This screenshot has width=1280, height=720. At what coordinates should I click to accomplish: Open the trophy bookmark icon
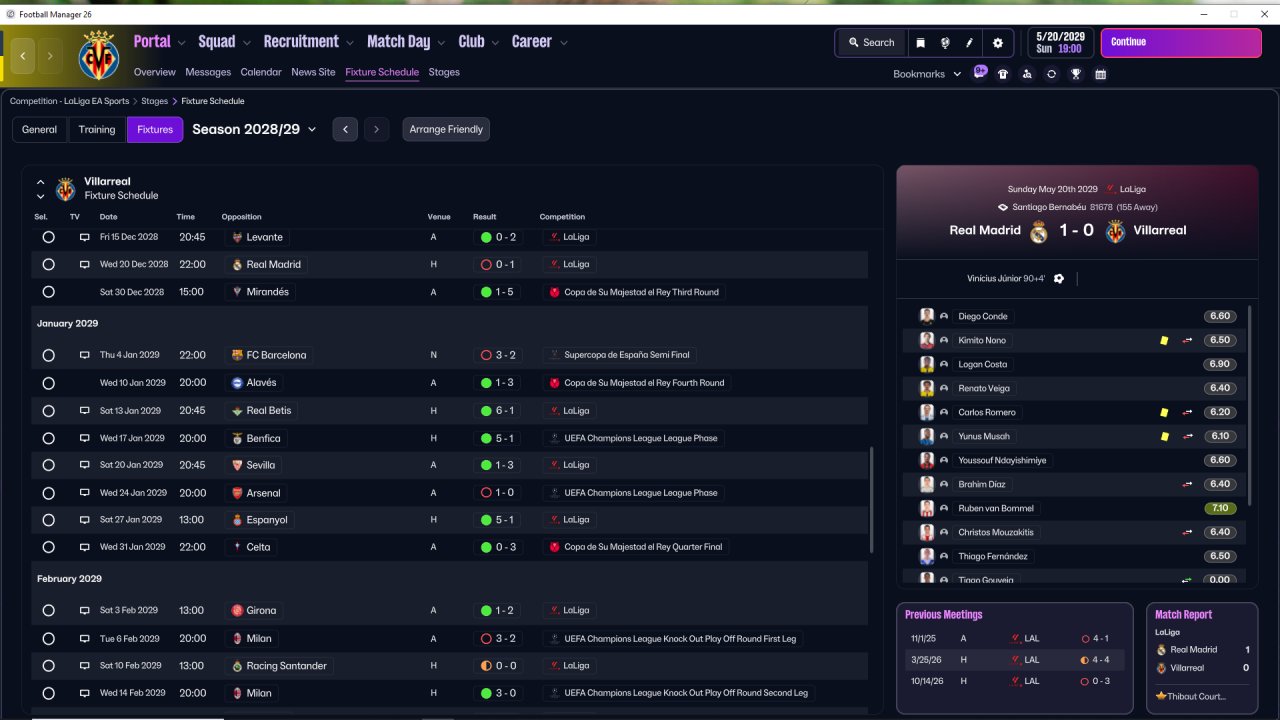click(x=1076, y=74)
